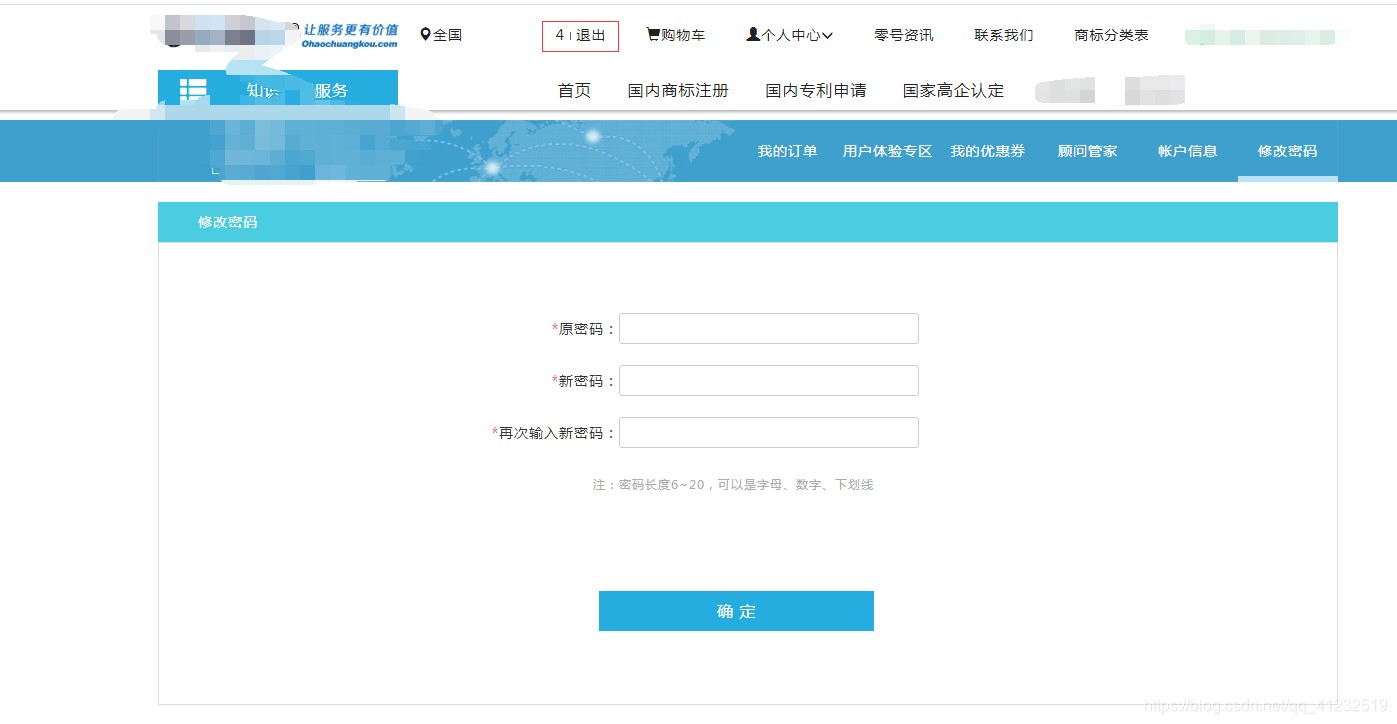Focus the 再次输入新密码 input field

769,433
